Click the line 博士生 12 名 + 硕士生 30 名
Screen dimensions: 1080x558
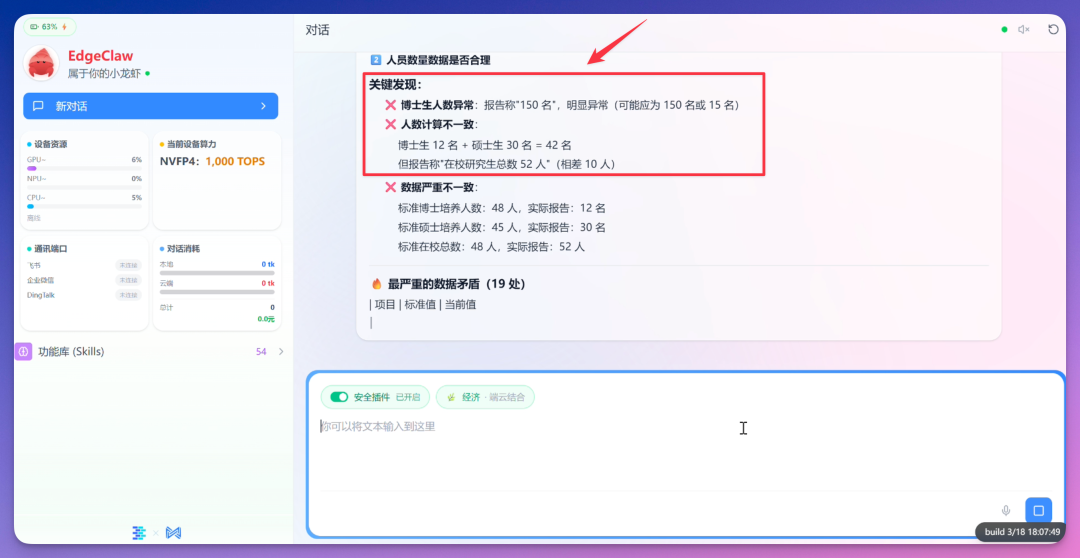[x=485, y=145]
